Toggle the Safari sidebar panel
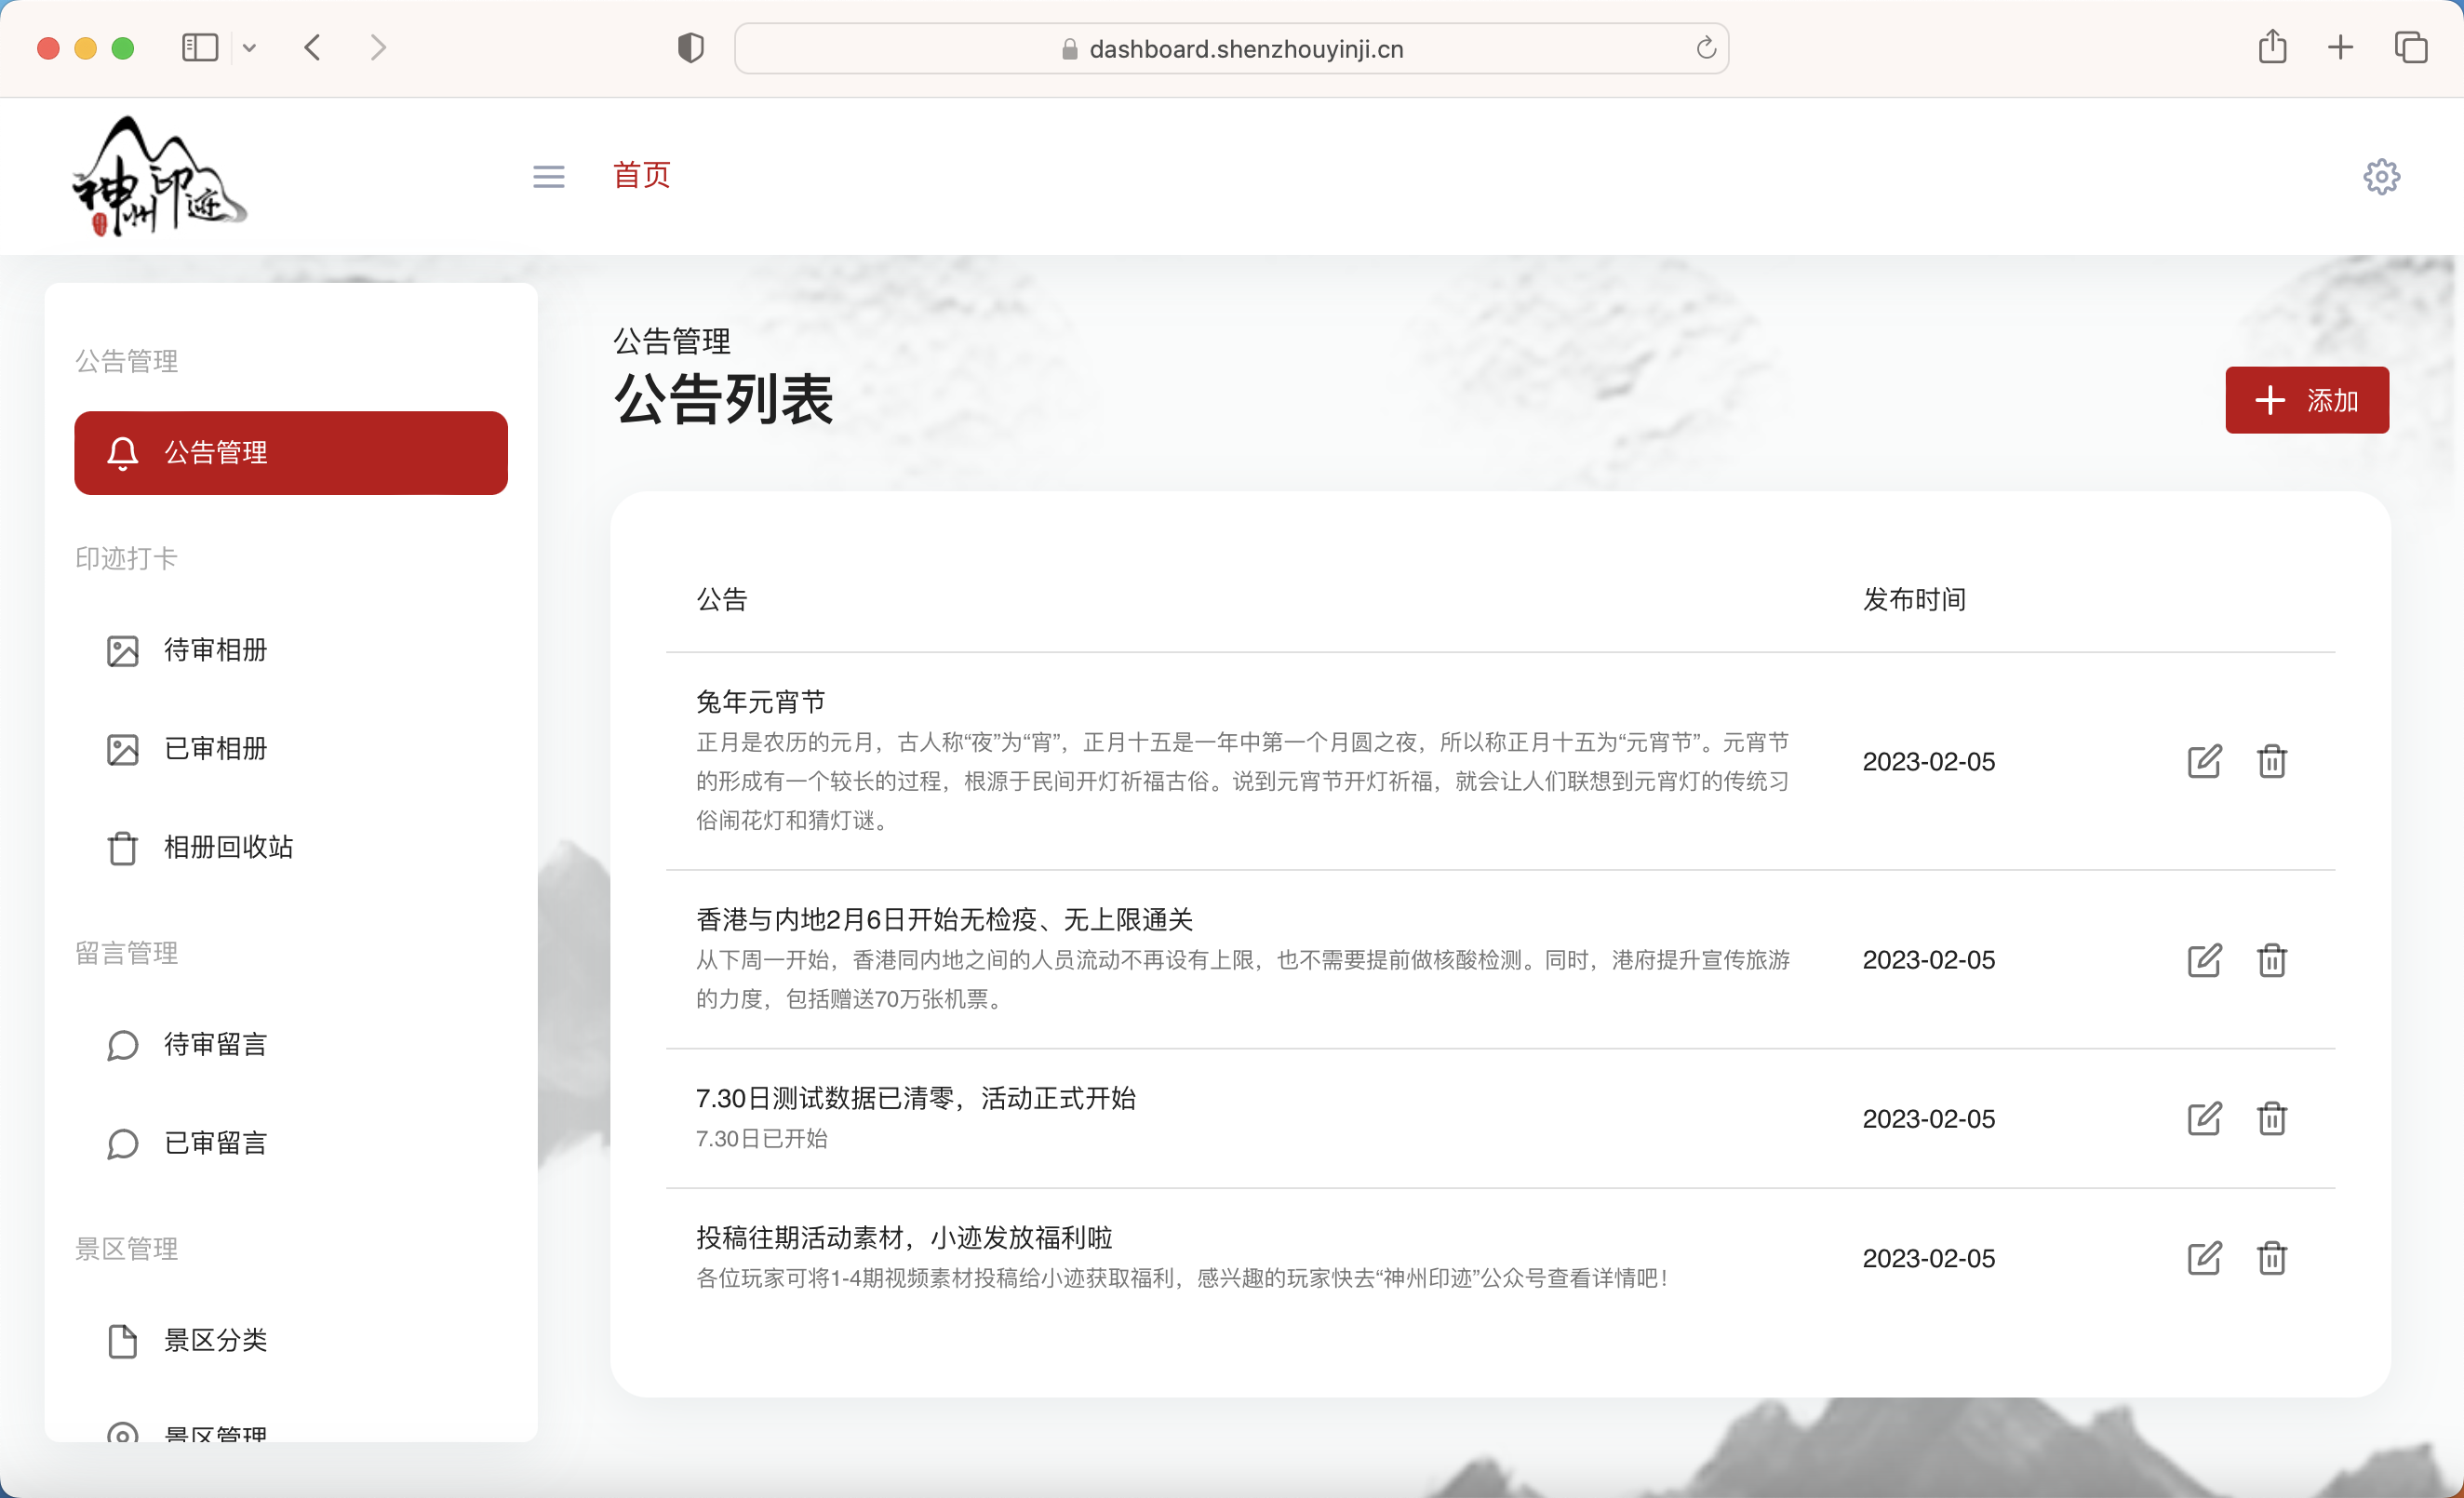This screenshot has width=2464, height=1498. coord(199,47)
